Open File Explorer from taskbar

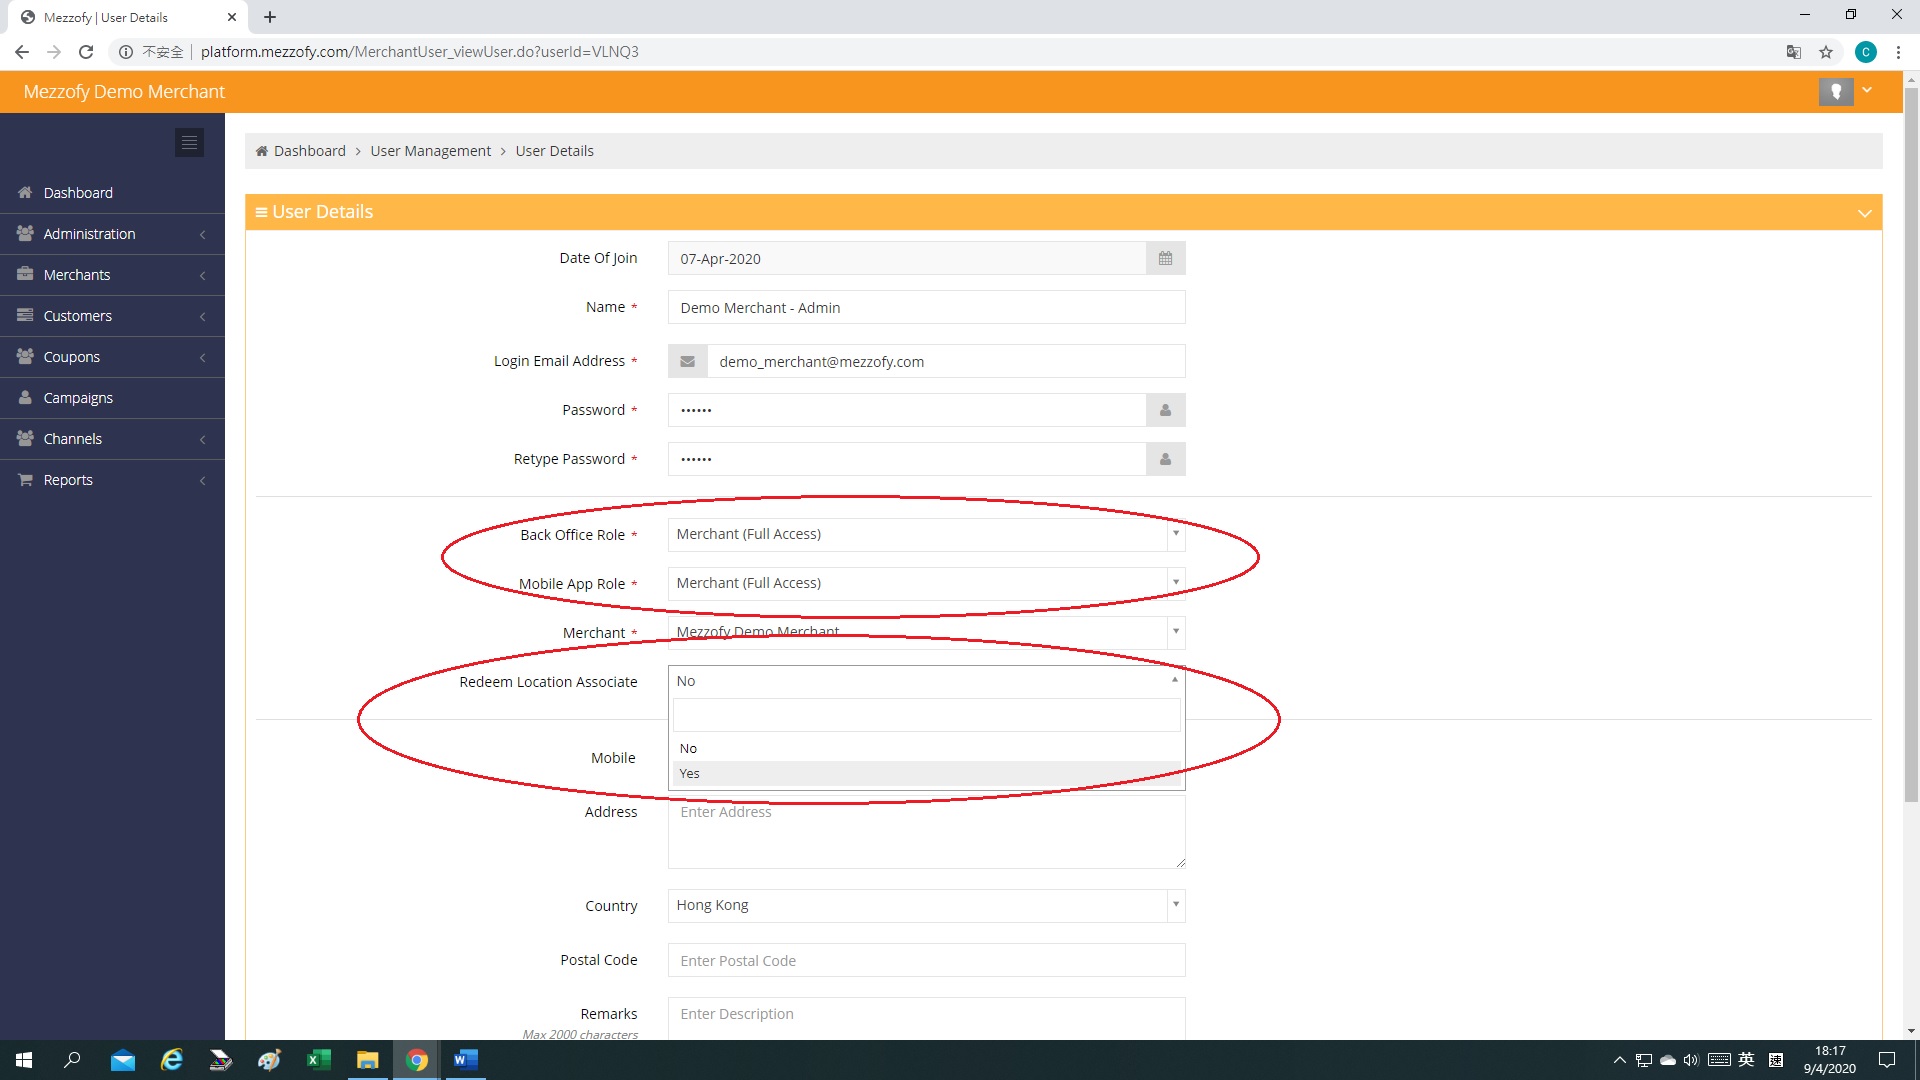coord(368,1060)
